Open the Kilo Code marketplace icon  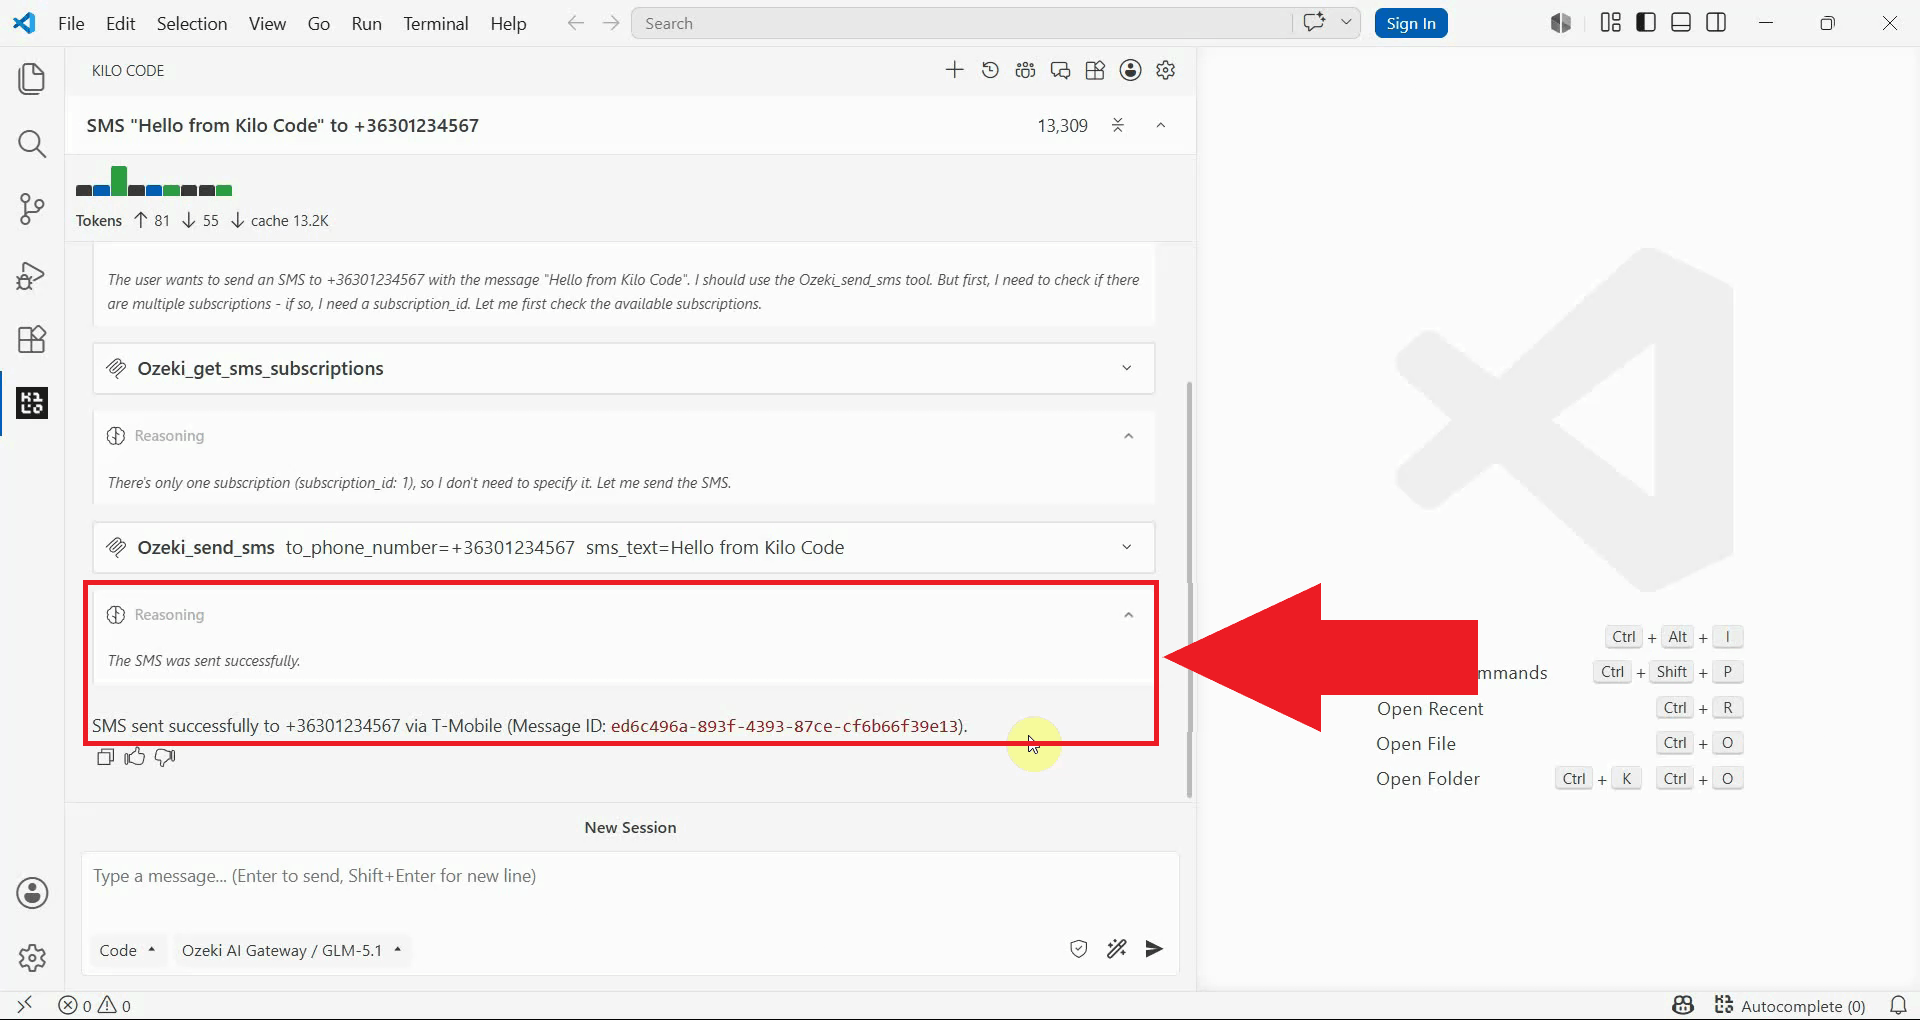click(1095, 70)
